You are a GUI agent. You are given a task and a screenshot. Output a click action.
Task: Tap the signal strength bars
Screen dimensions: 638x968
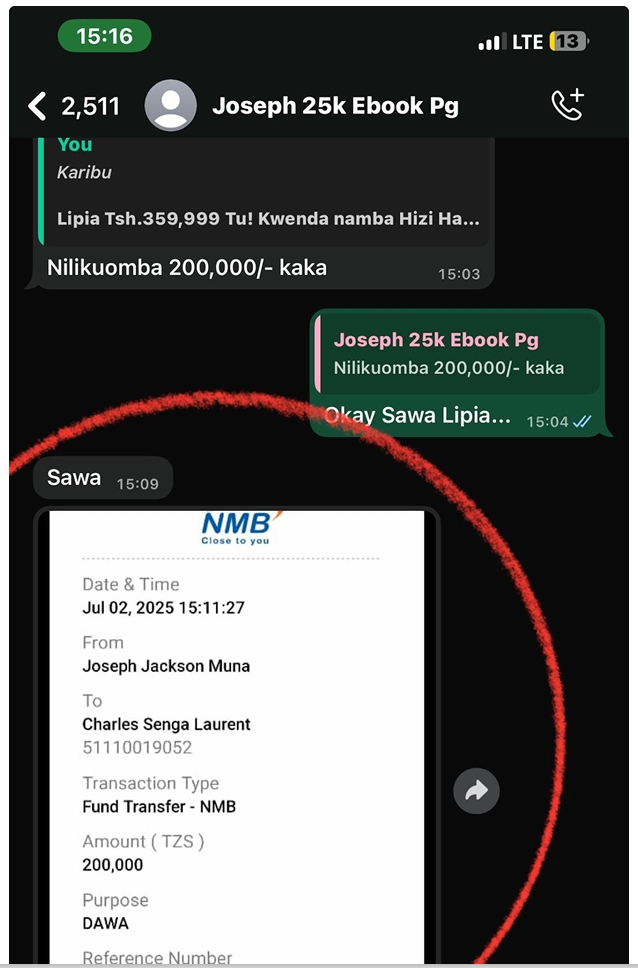click(x=492, y=42)
